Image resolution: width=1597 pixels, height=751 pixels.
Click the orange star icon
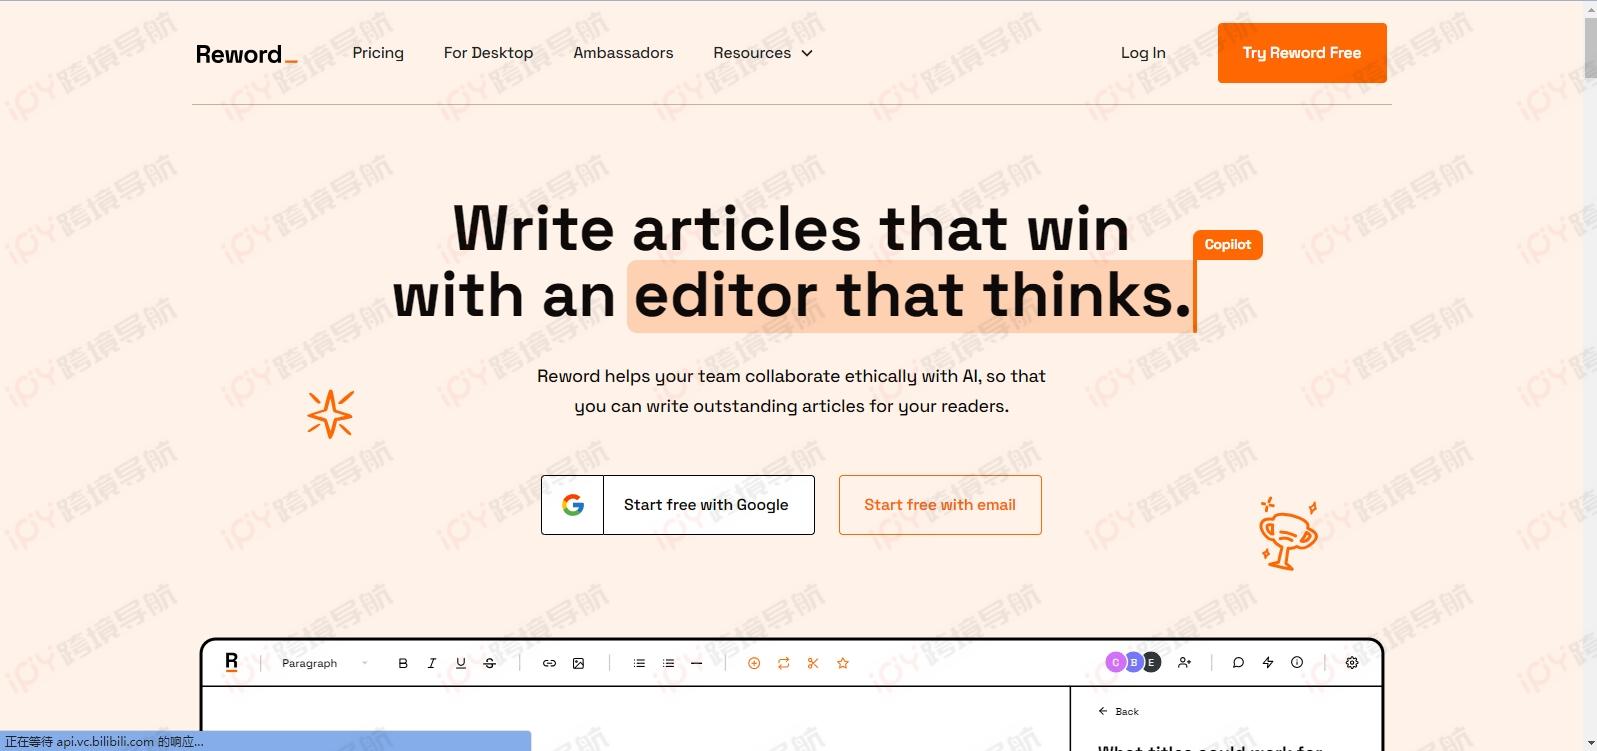(843, 663)
